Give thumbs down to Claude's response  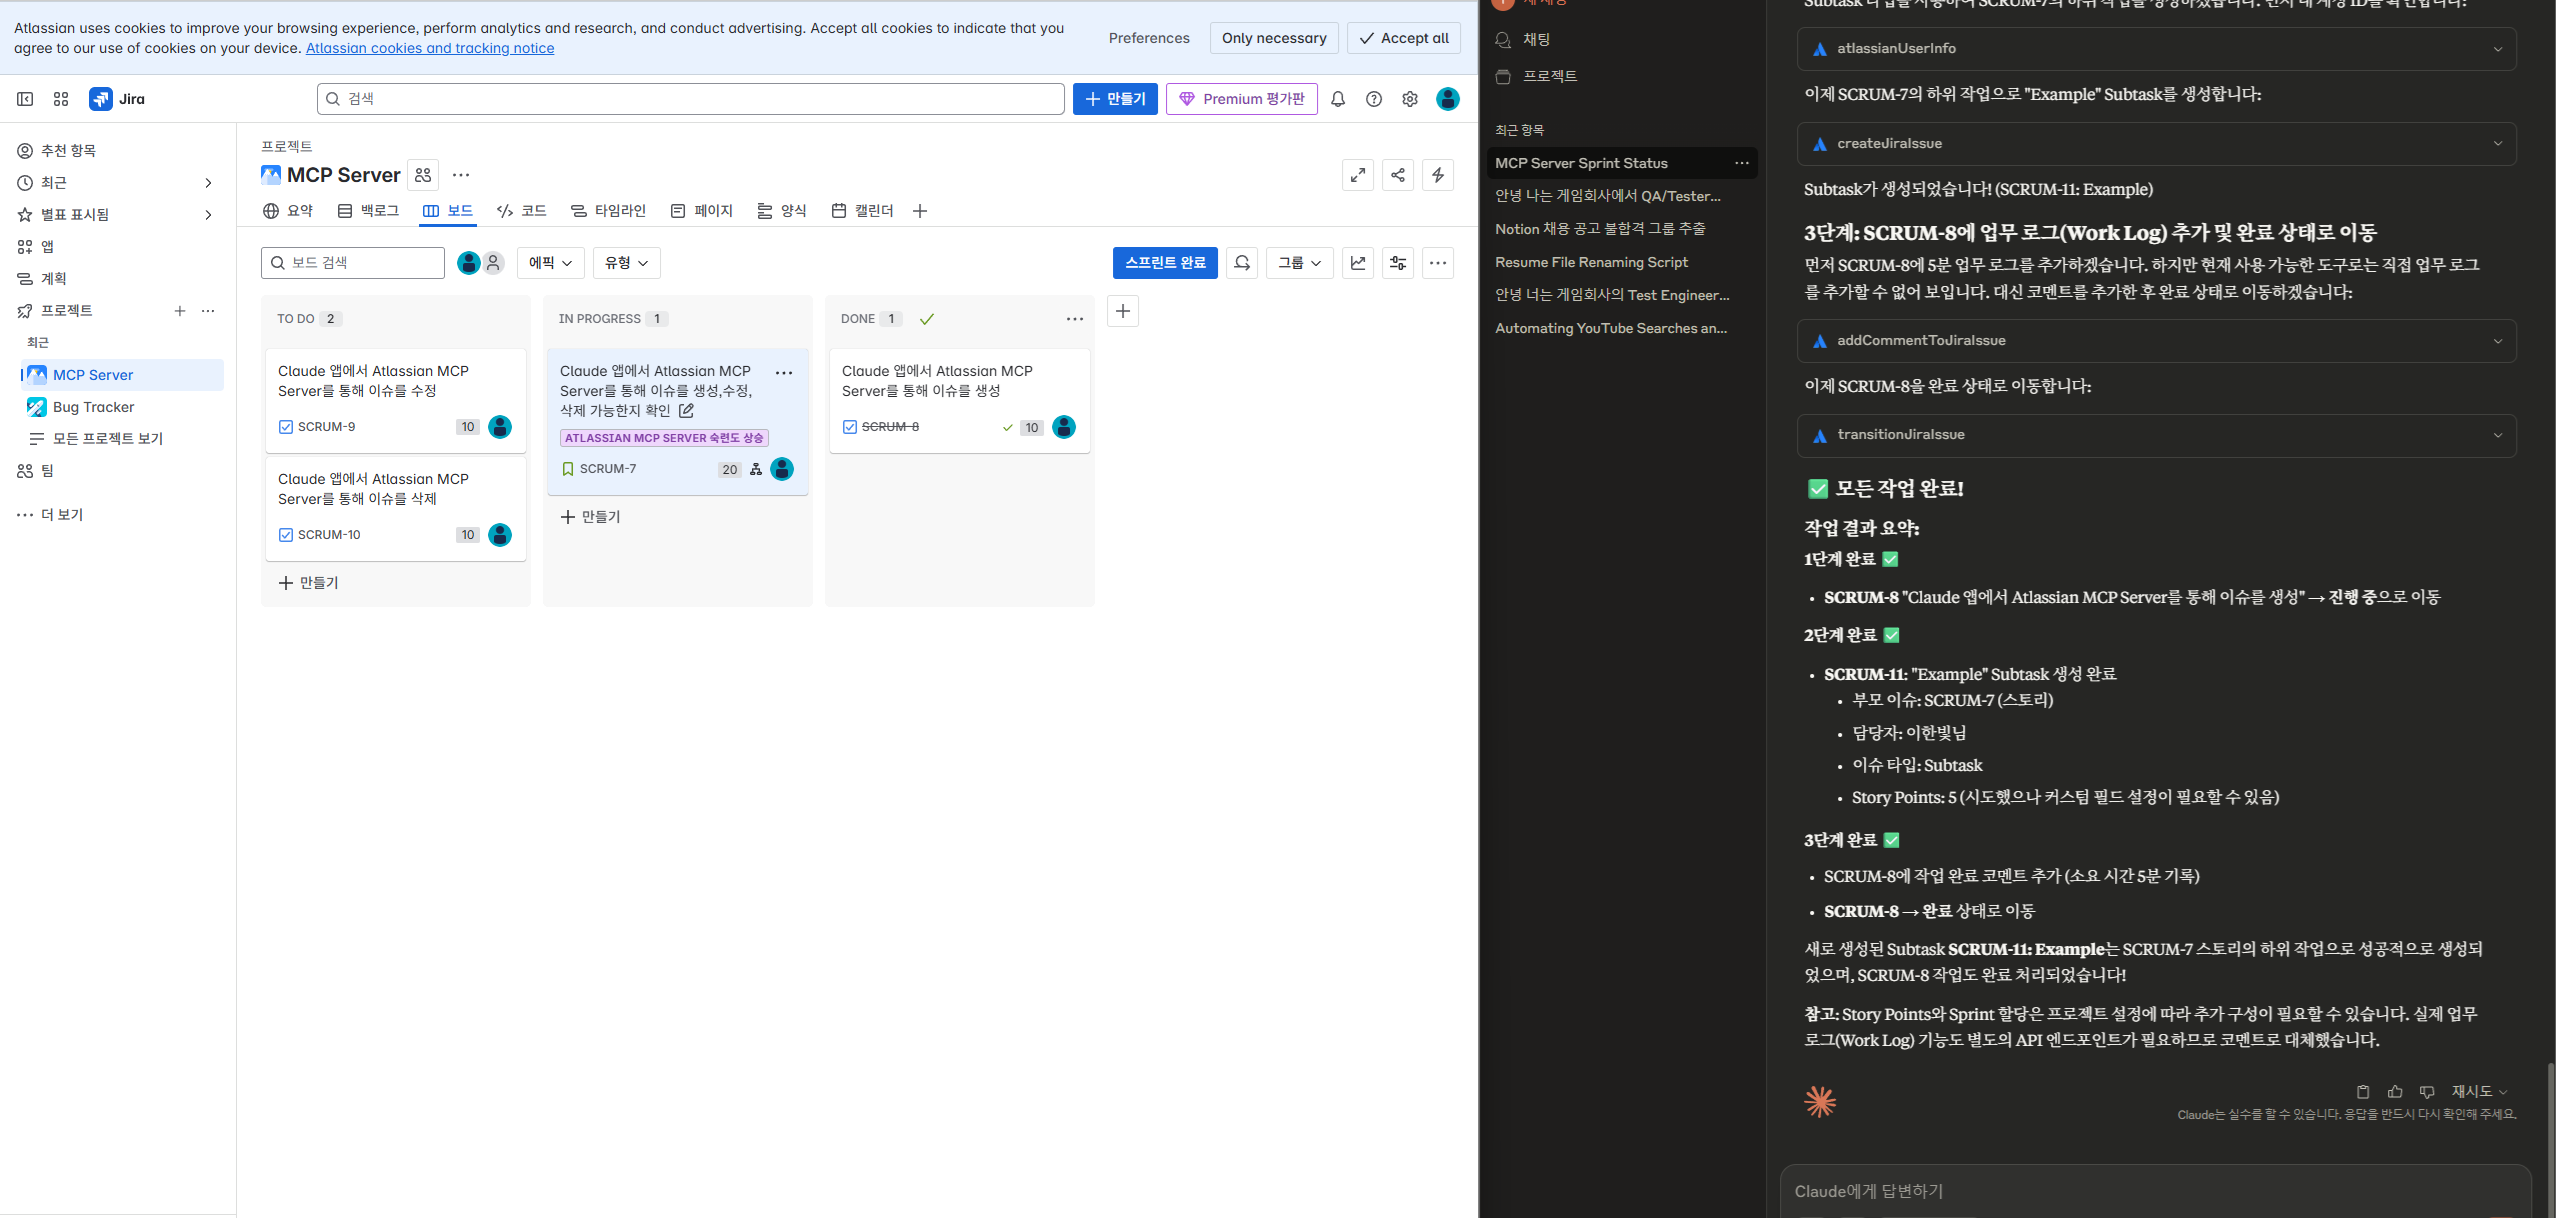2427,1092
